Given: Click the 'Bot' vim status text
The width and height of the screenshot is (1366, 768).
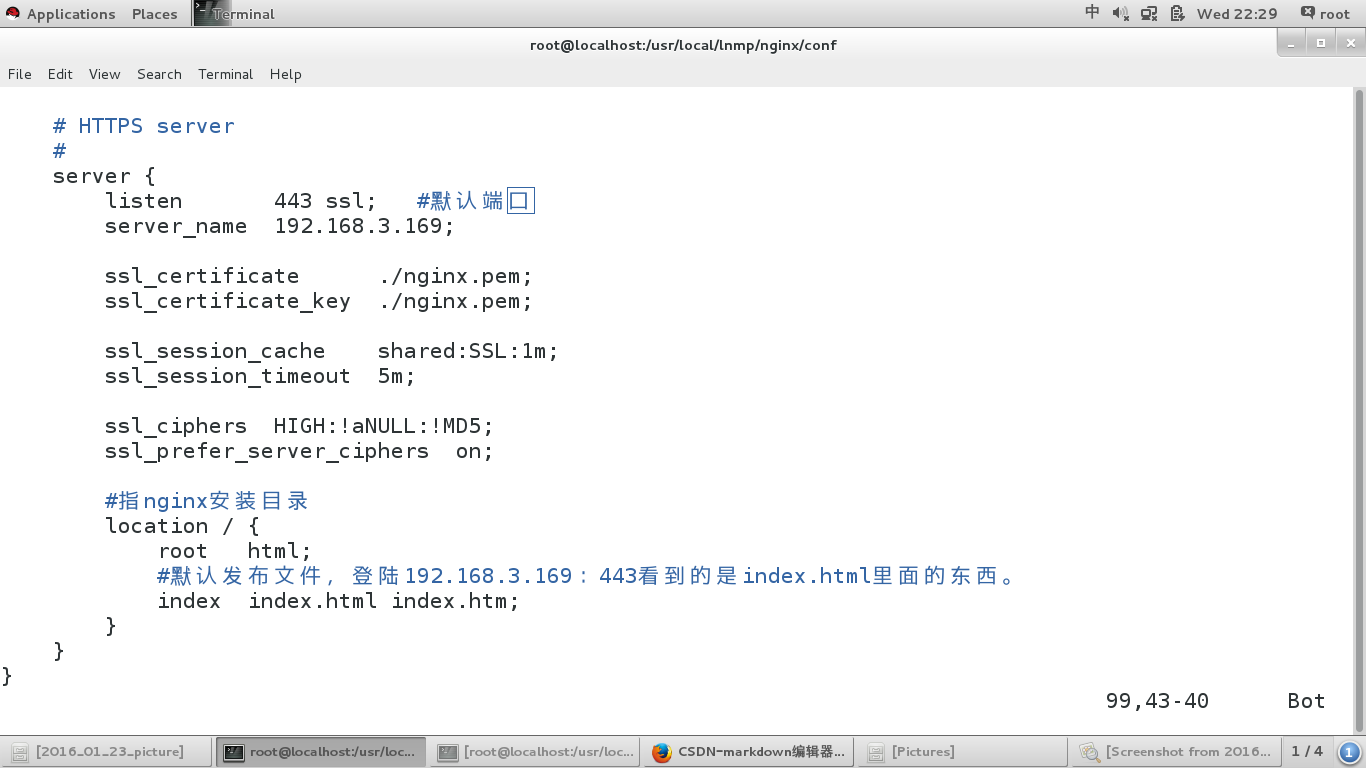Looking at the screenshot, I should pyautogui.click(x=1306, y=701).
